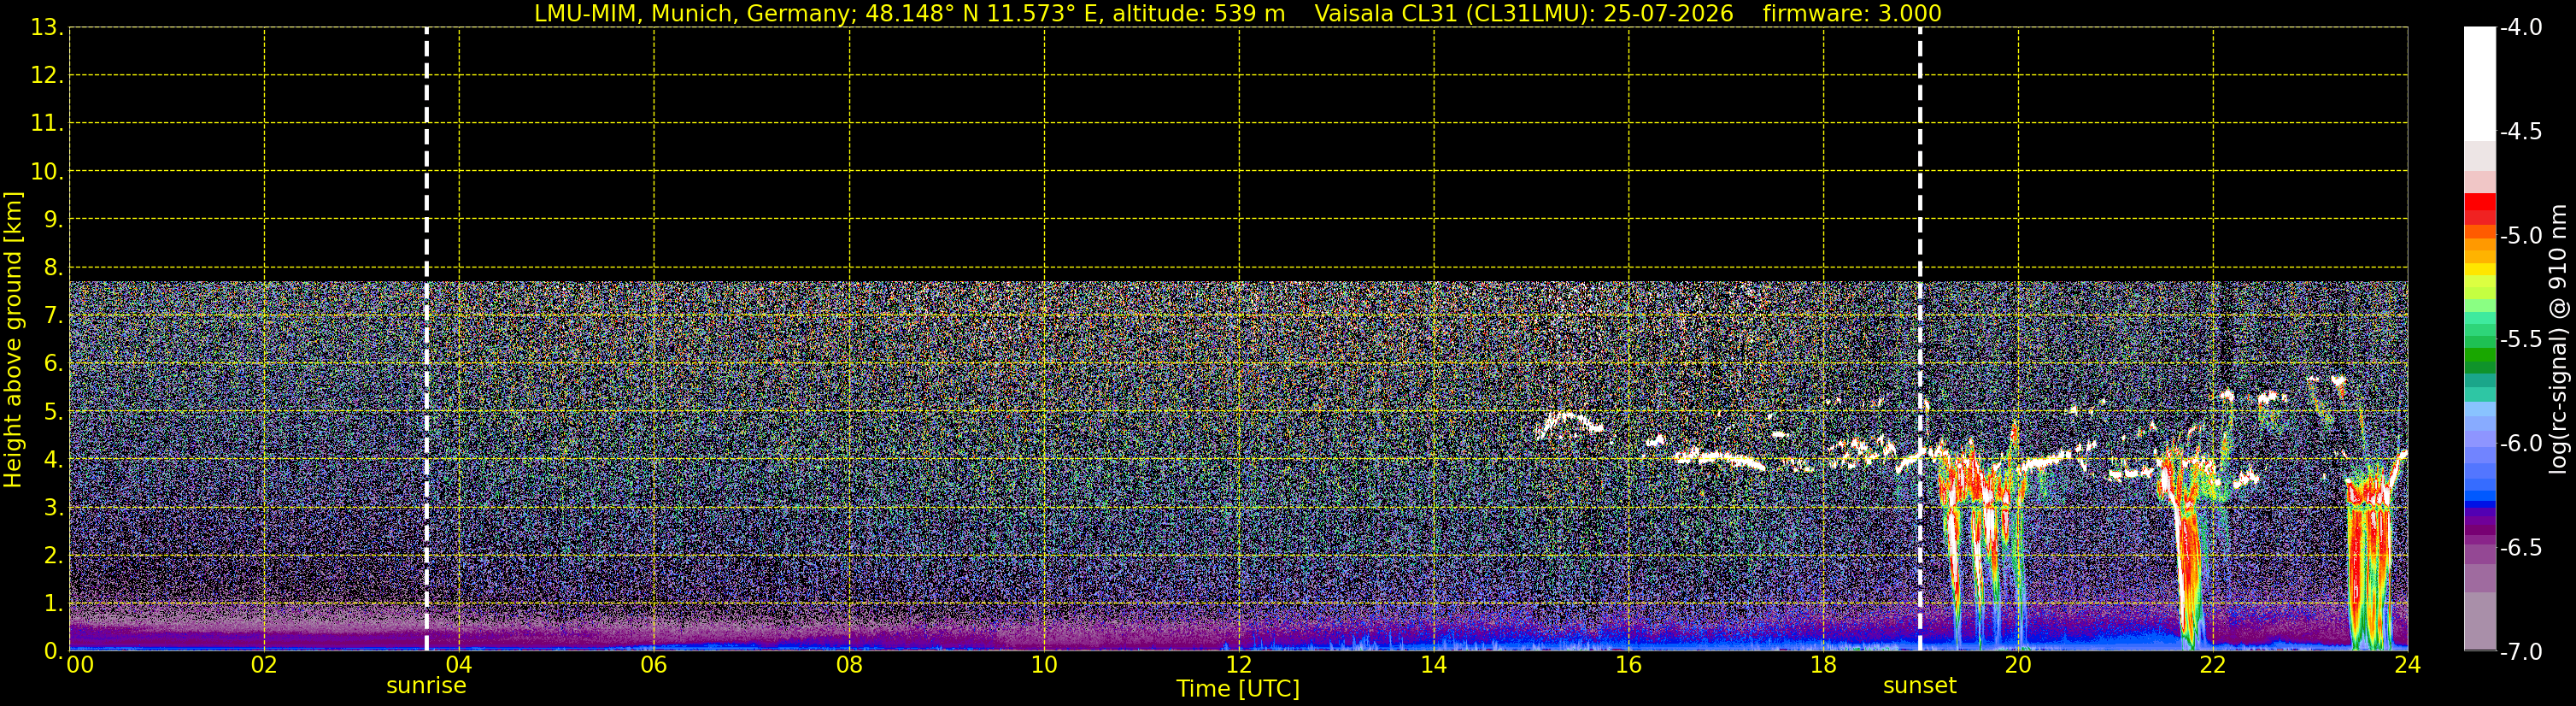Screen dimensions: 2576x706
Task: Click the white dashed sunset line
Action: pos(1920,340)
